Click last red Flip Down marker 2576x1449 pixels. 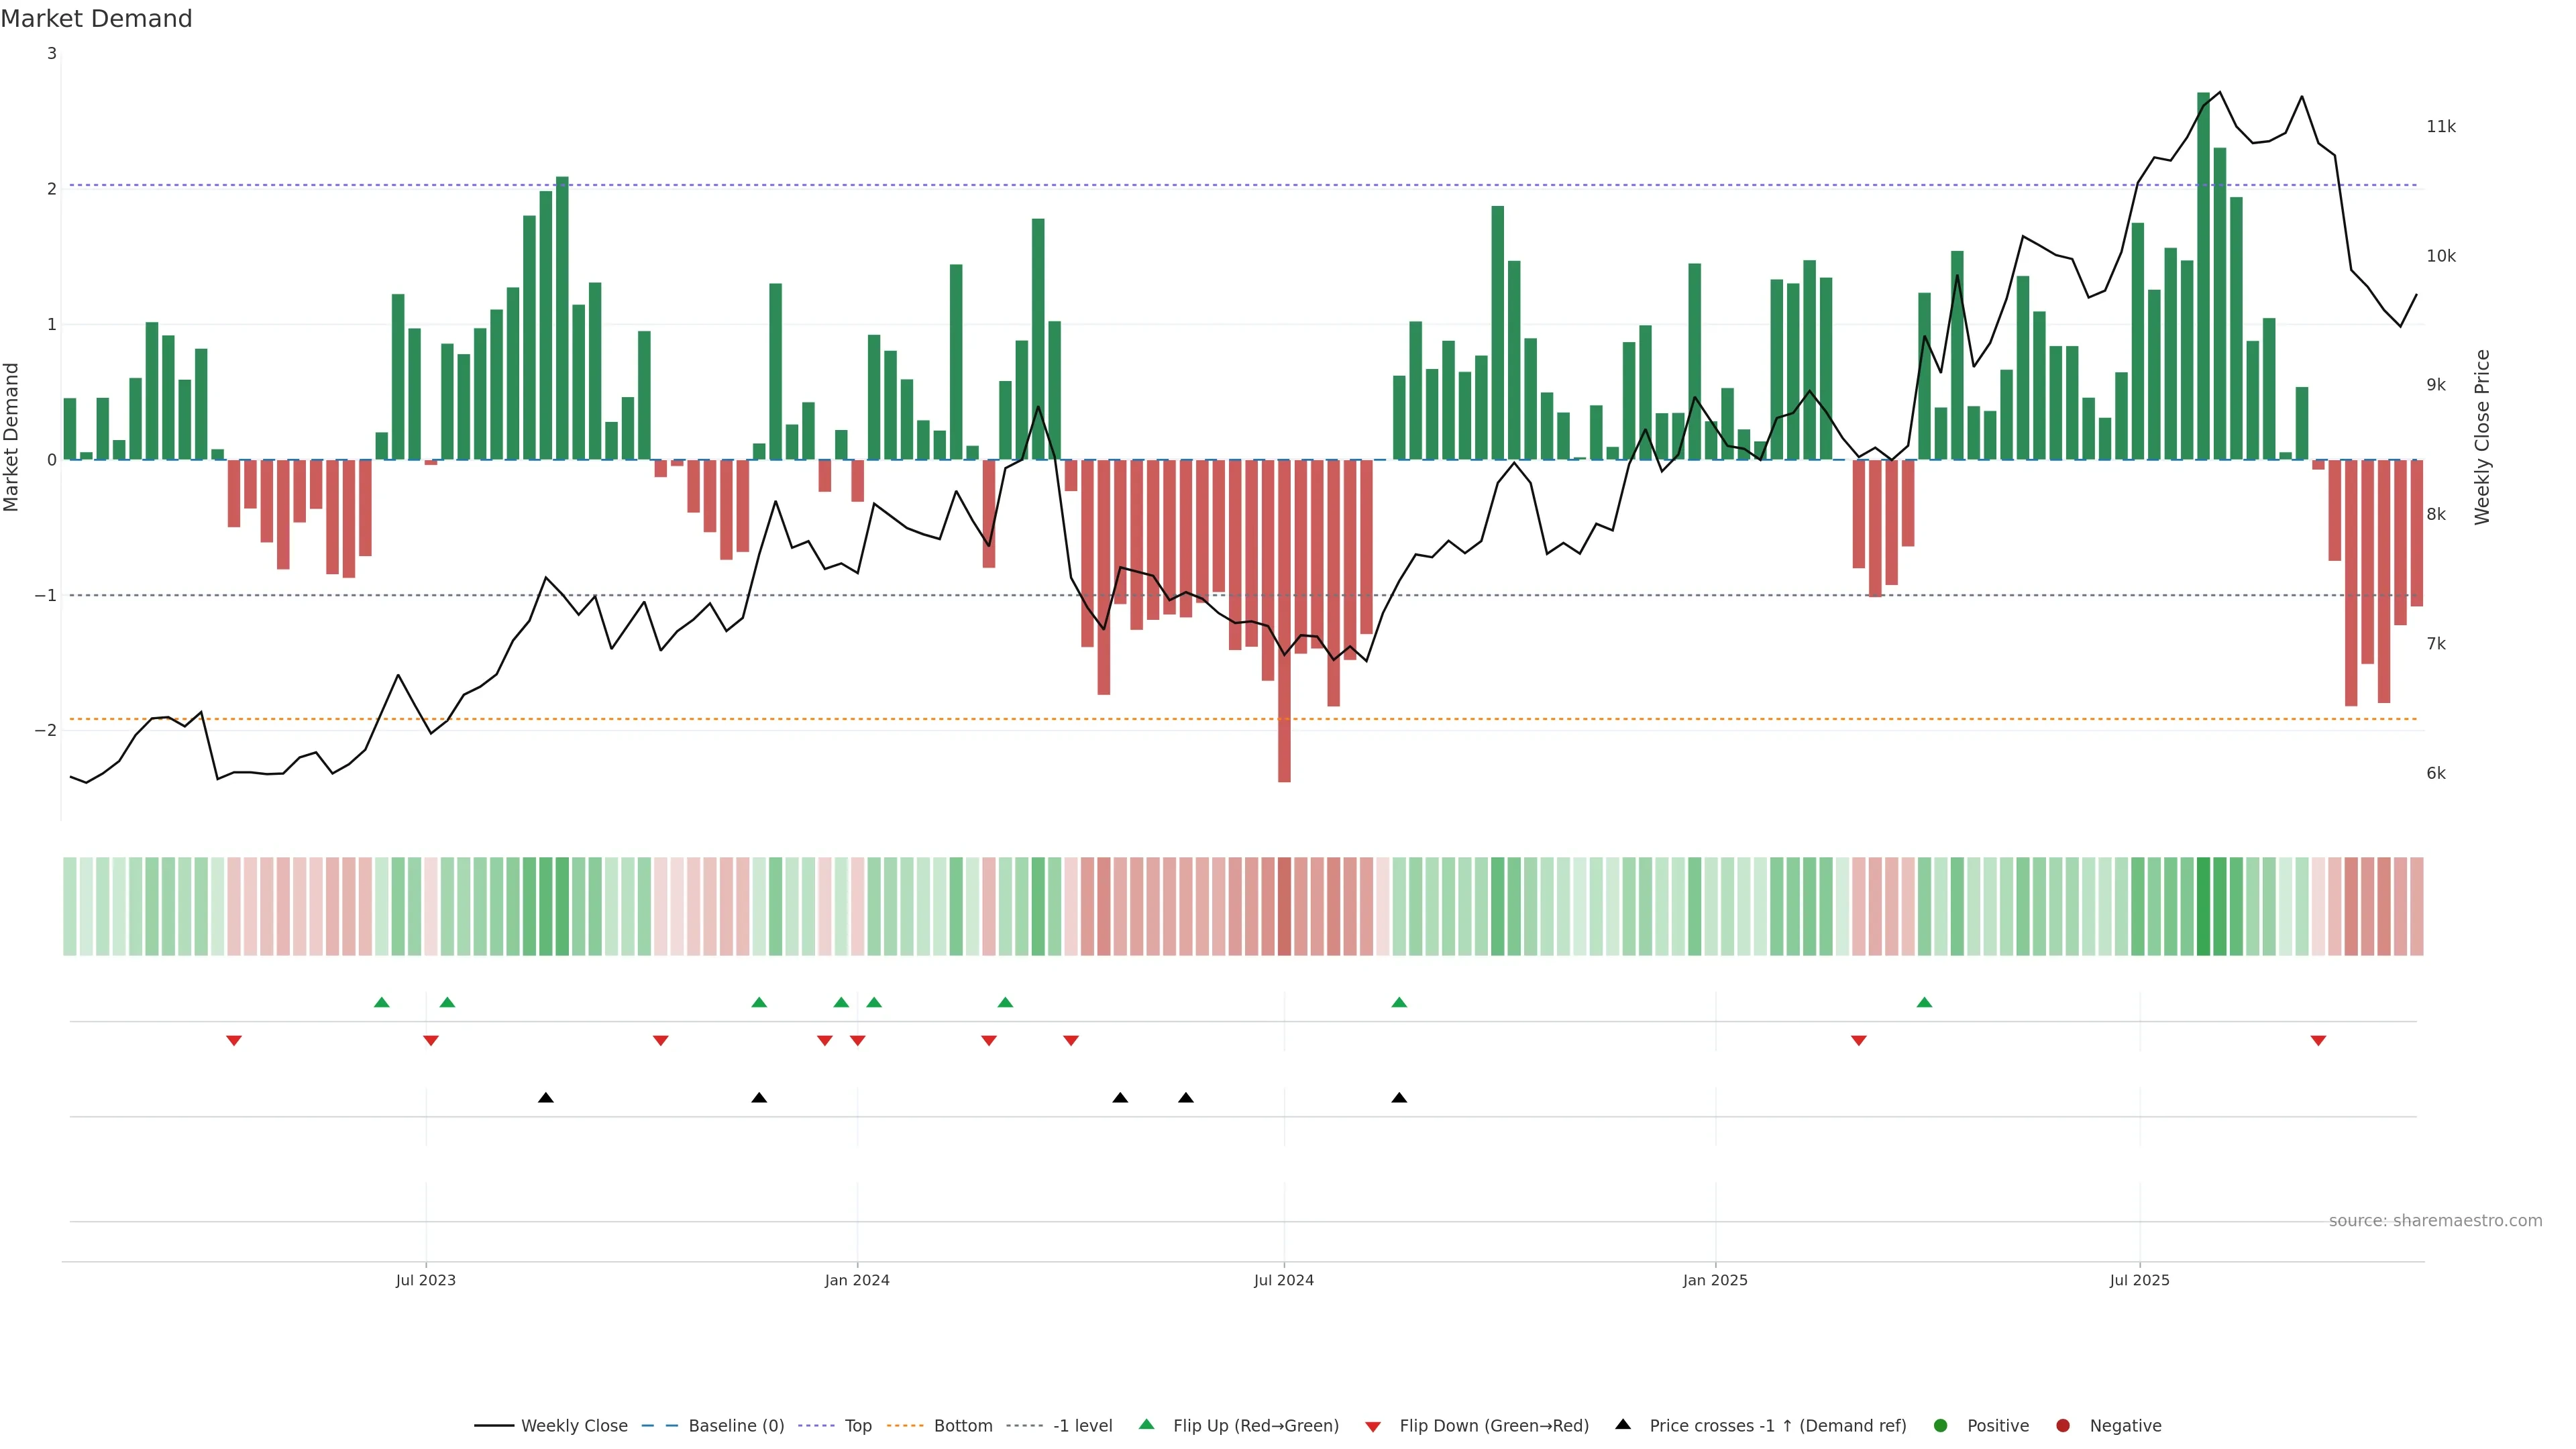[2318, 1041]
